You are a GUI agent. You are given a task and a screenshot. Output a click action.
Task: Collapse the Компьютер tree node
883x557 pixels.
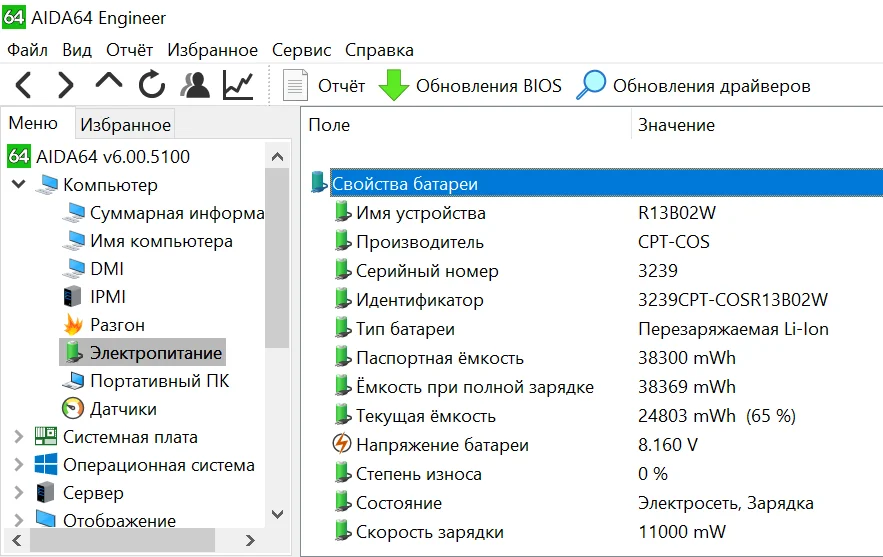(x=19, y=184)
